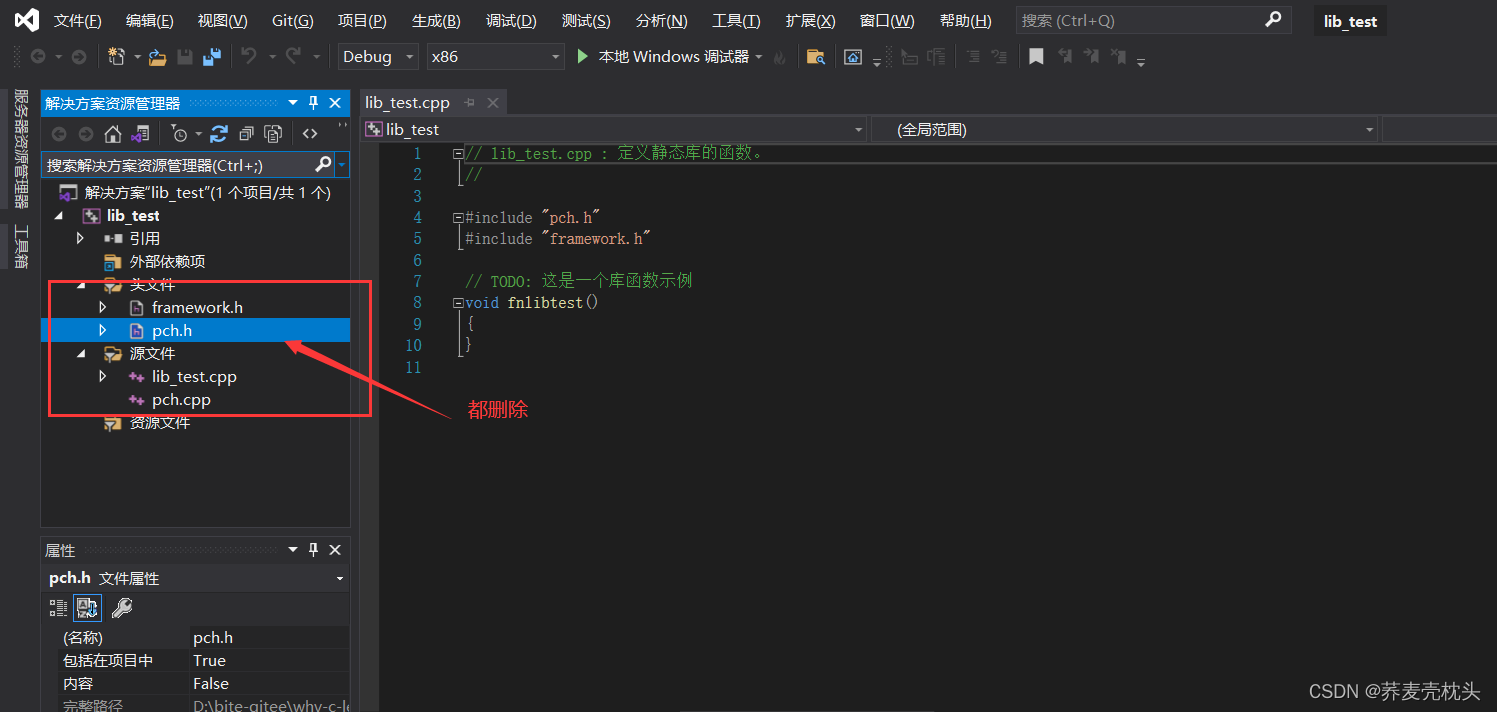Open a folder with the Open Folder icon
Image resolution: width=1497 pixels, height=712 pixels.
159,57
